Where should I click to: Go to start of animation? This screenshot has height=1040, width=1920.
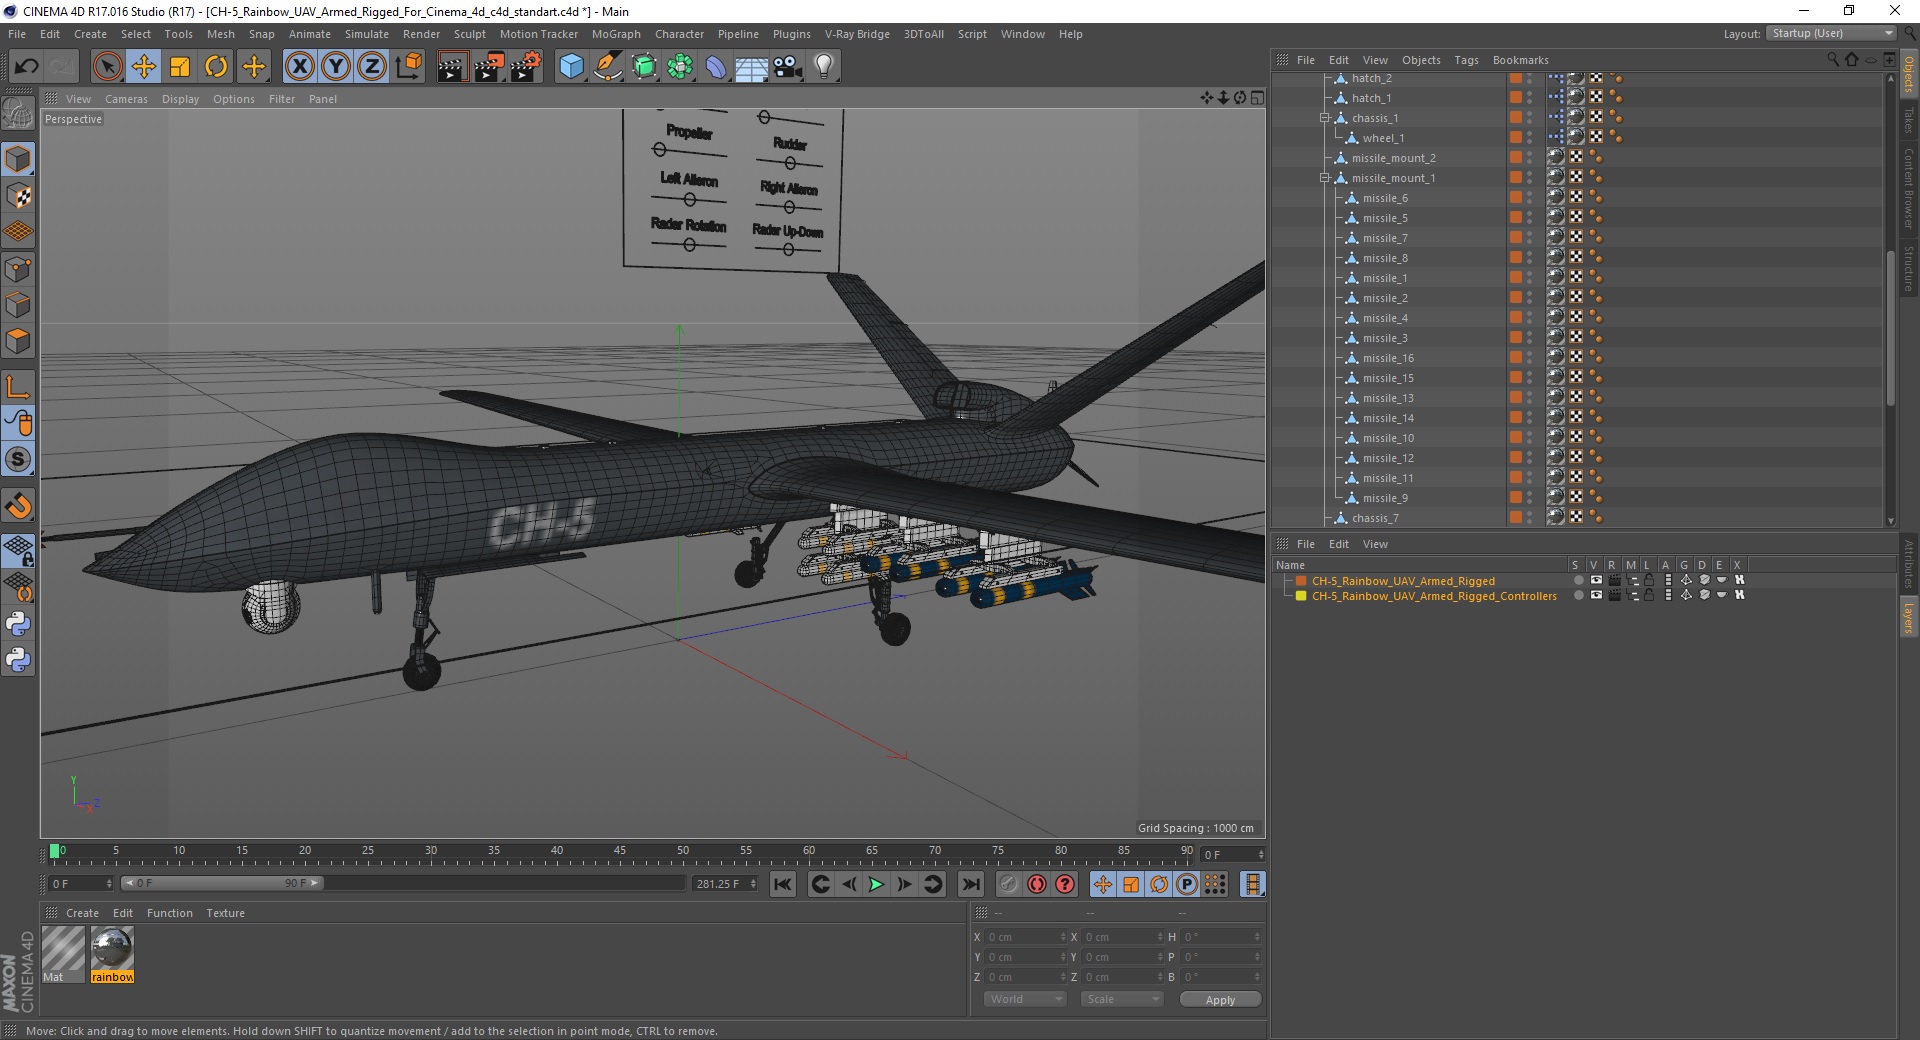coord(782,884)
